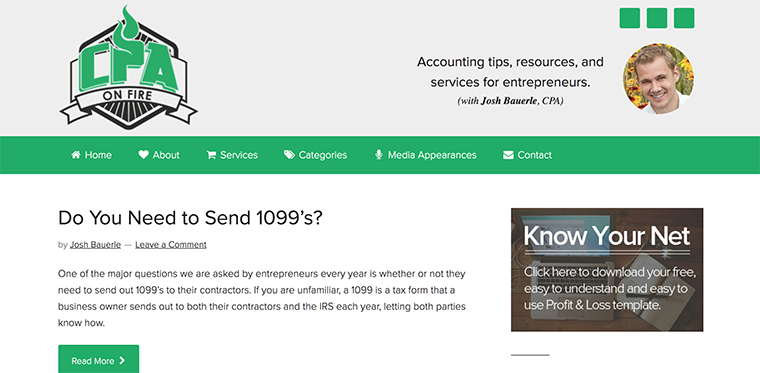Click the house icon beside Home
The width and height of the screenshot is (760, 373).
[76, 155]
